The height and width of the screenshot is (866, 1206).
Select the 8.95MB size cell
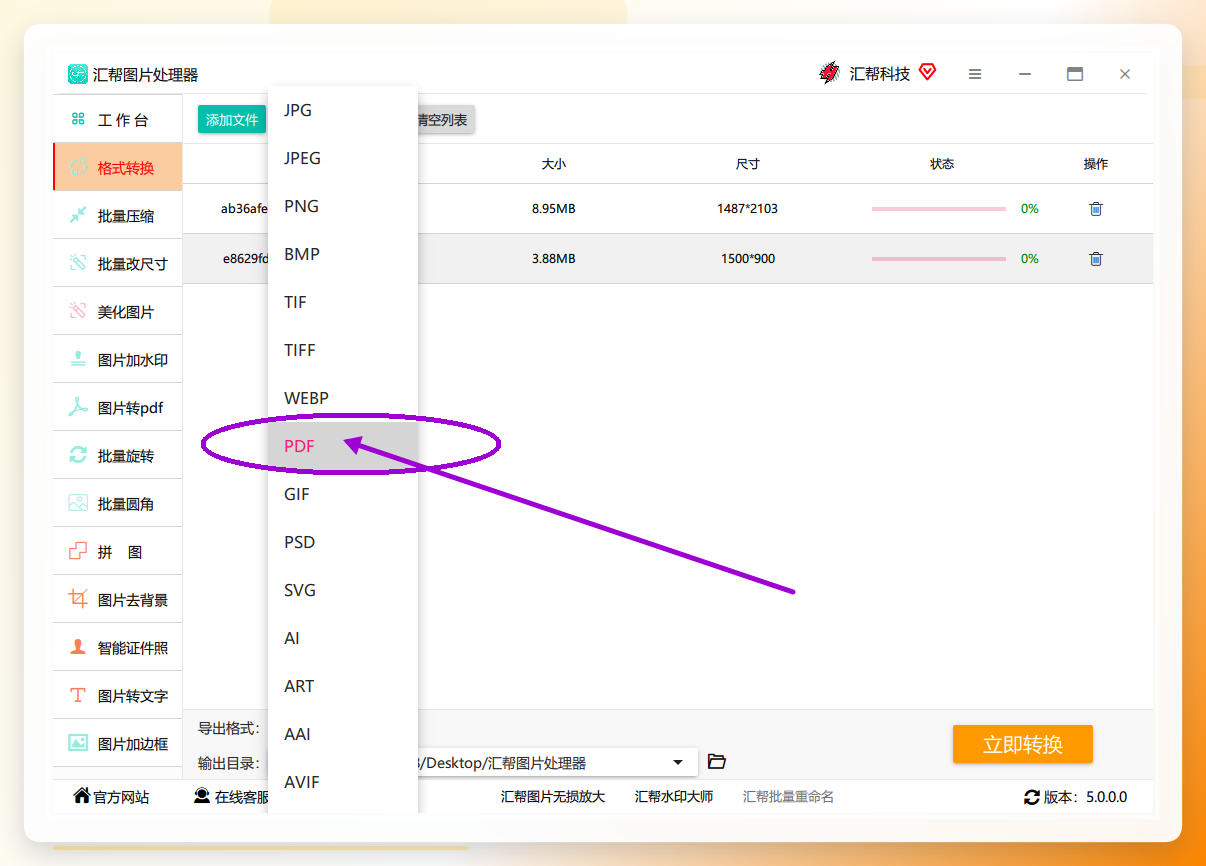[554, 209]
